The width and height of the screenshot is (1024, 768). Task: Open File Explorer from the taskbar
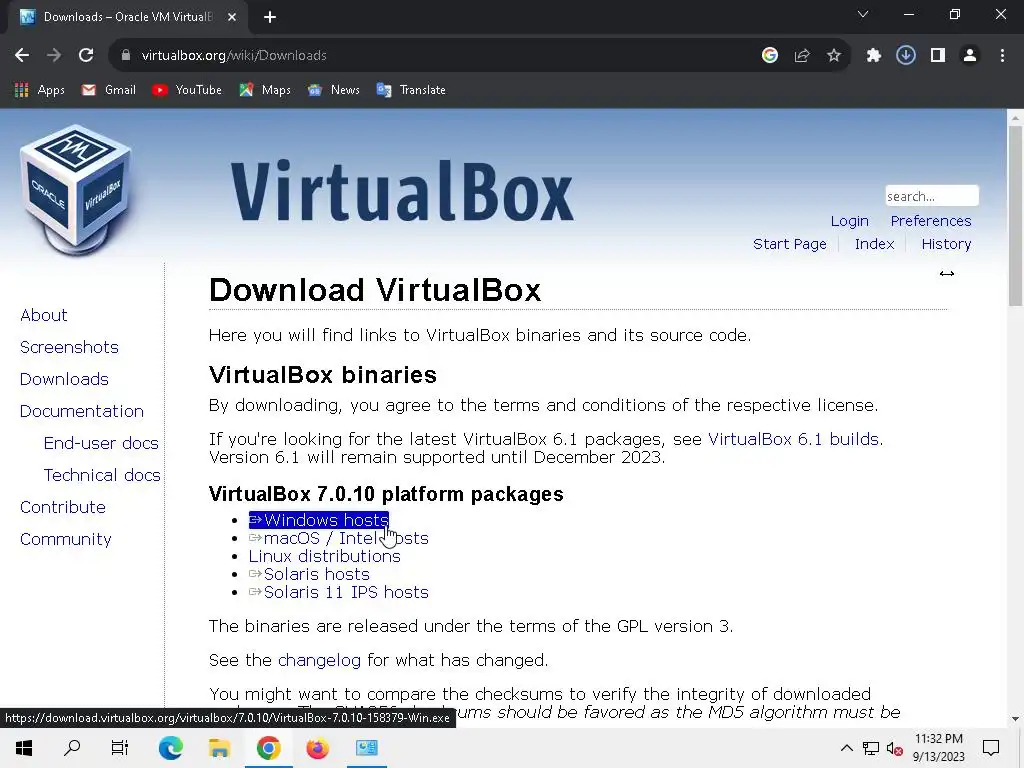[219, 748]
